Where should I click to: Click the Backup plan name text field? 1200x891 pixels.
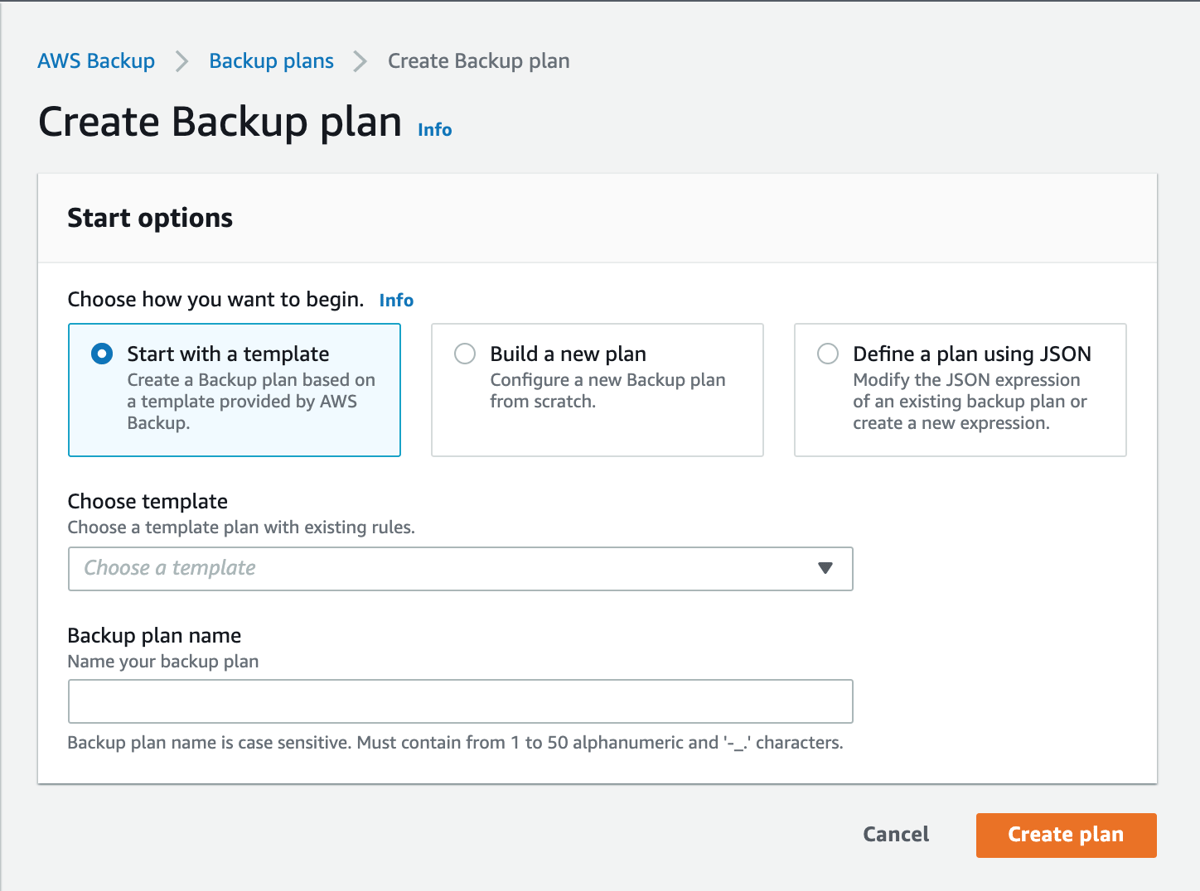pos(460,701)
